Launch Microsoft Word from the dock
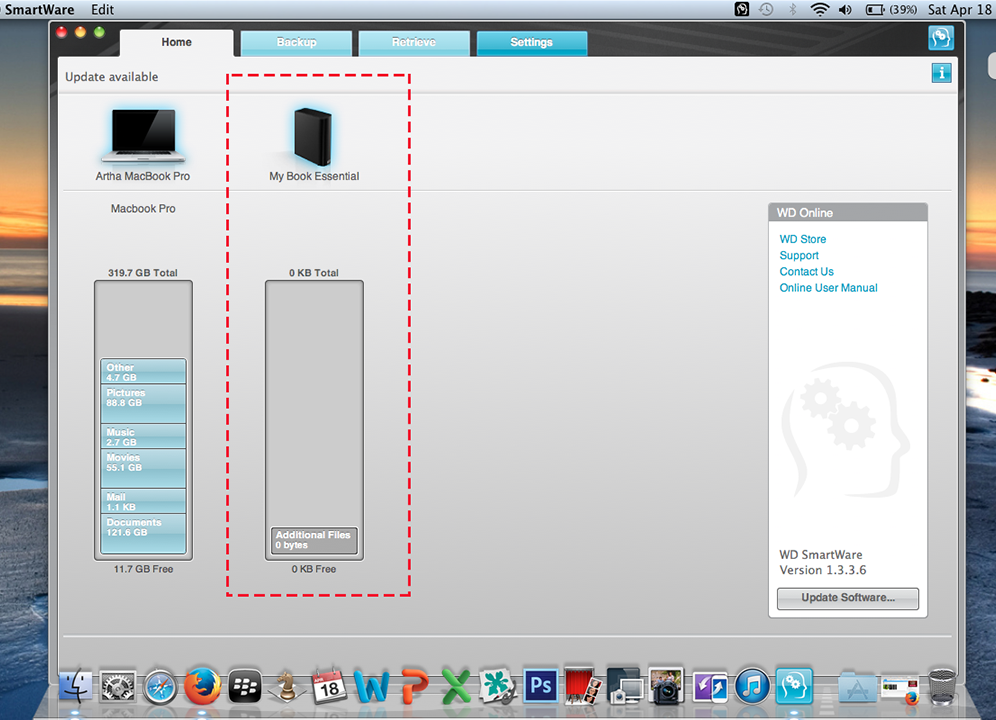Image resolution: width=996 pixels, height=720 pixels. pos(372,687)
